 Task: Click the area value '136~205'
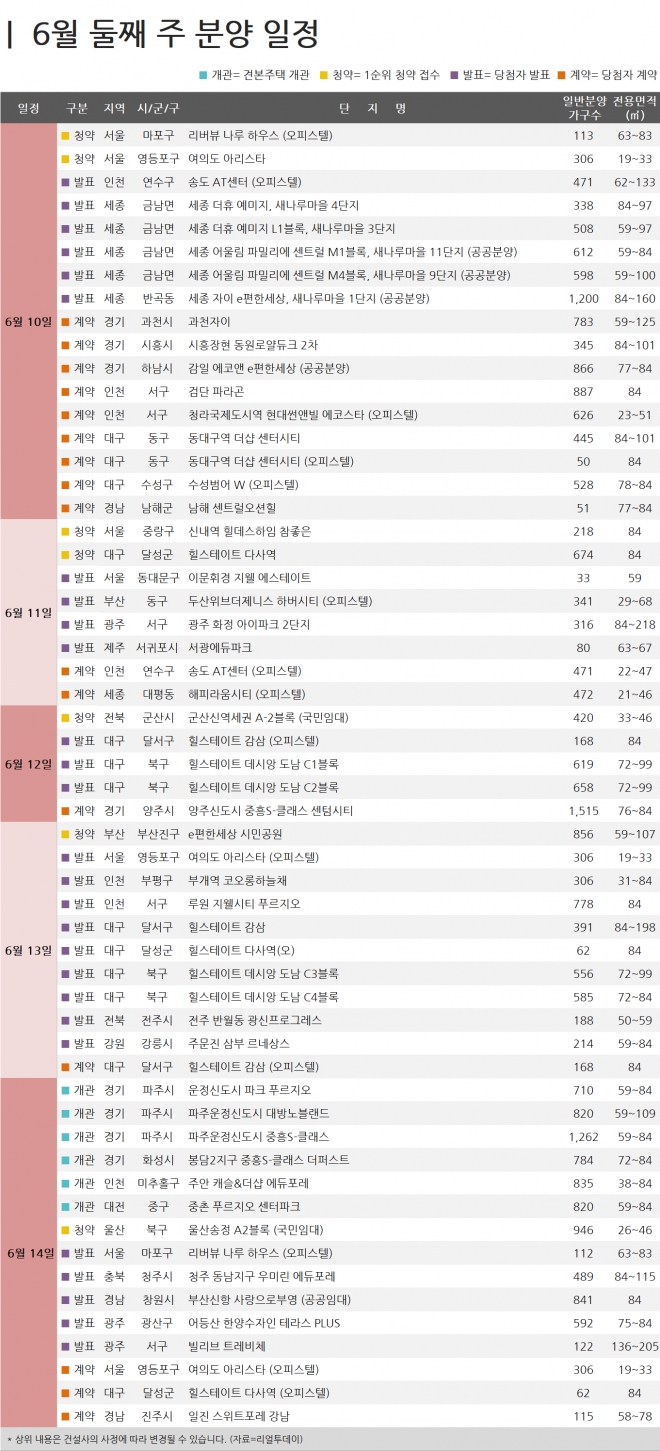[633, 1346]
